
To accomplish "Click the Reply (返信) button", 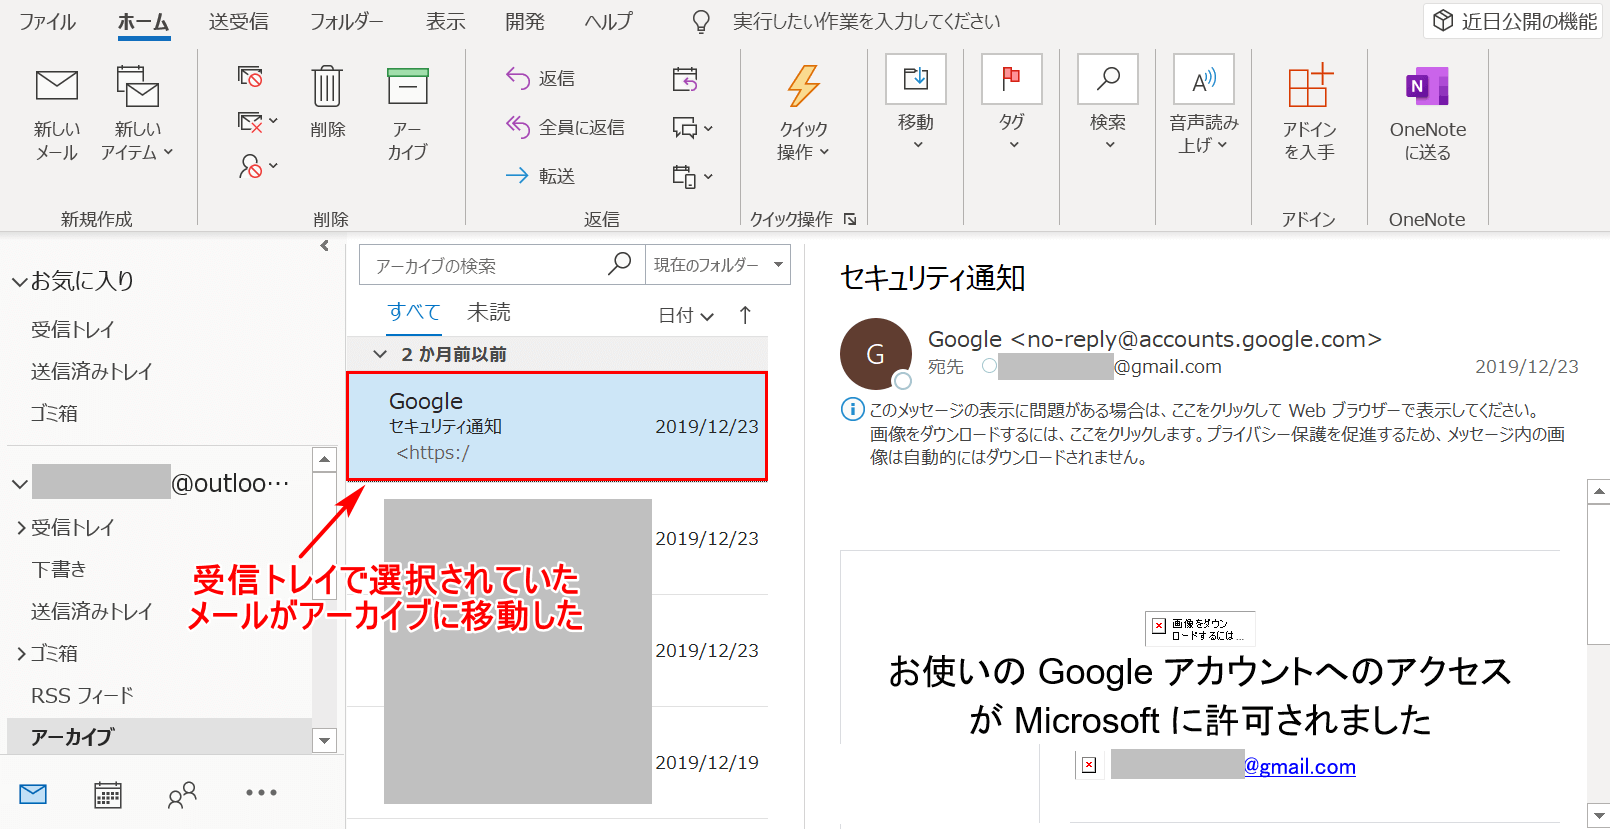I will [x=541, y=78].
